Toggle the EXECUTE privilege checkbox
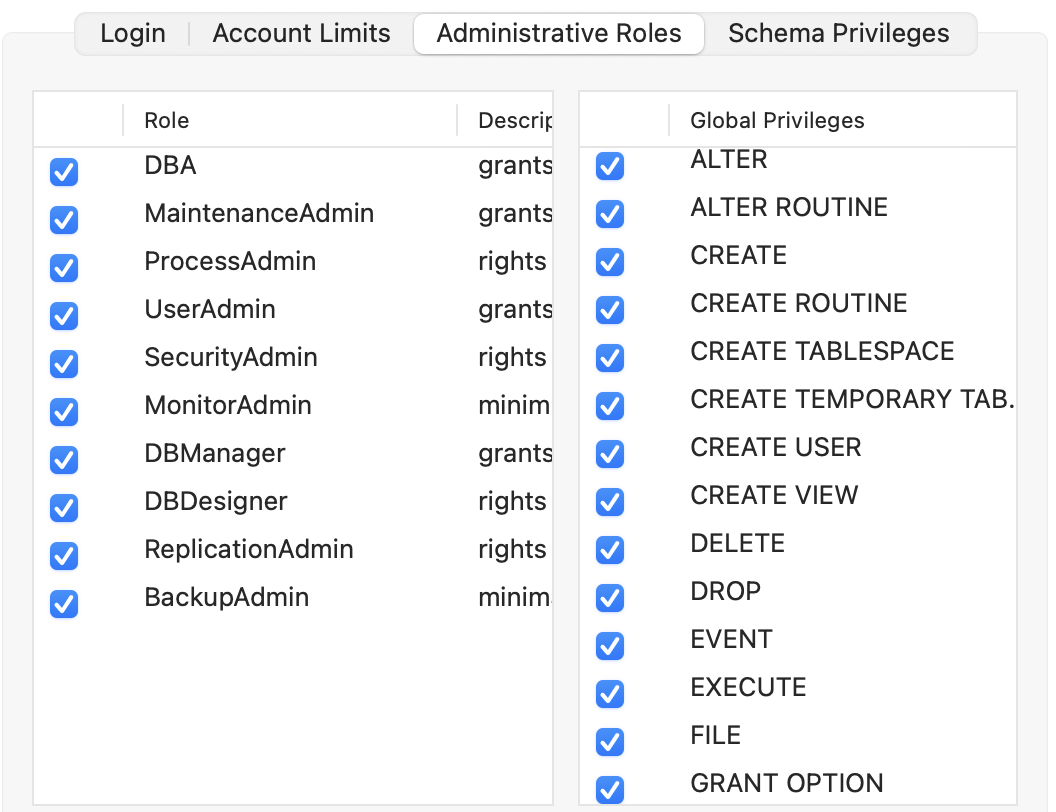 (x=610, y=694)
